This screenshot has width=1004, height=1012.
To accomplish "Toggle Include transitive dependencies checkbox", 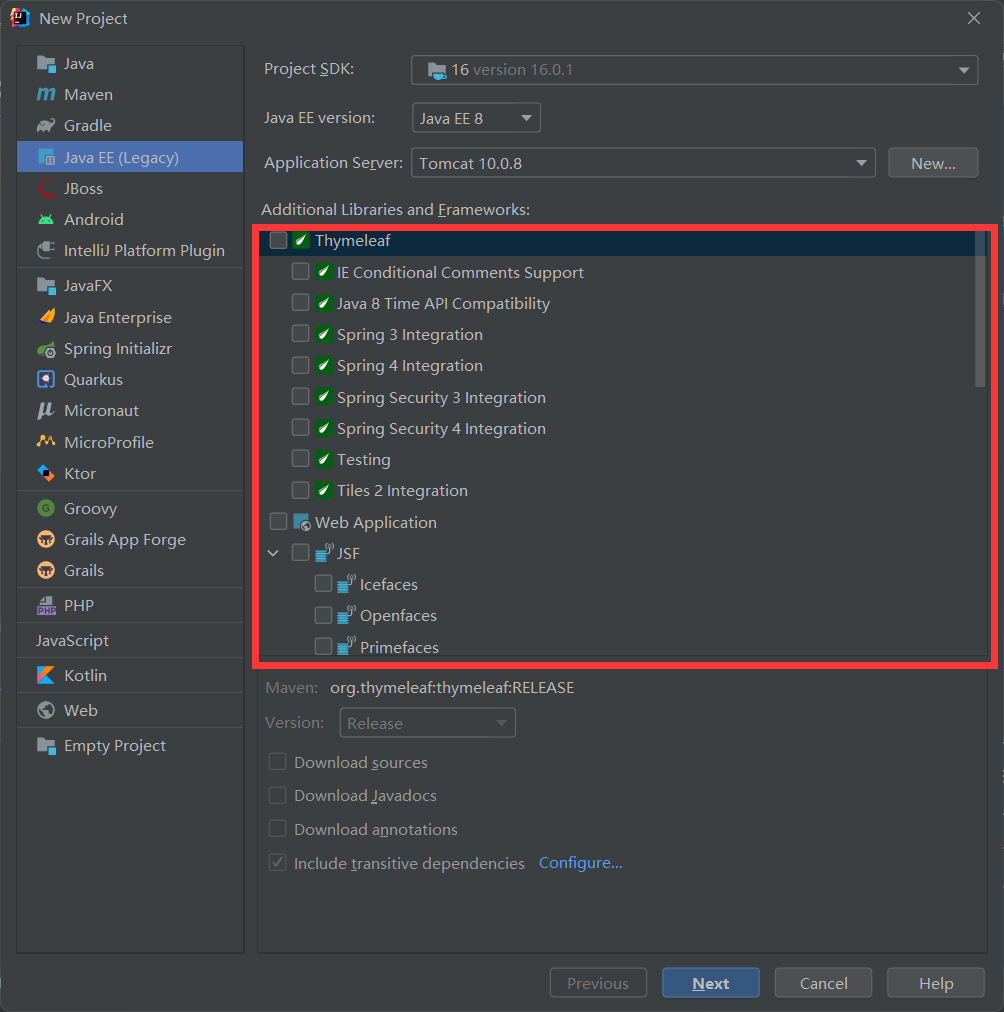I will (277, 862).
